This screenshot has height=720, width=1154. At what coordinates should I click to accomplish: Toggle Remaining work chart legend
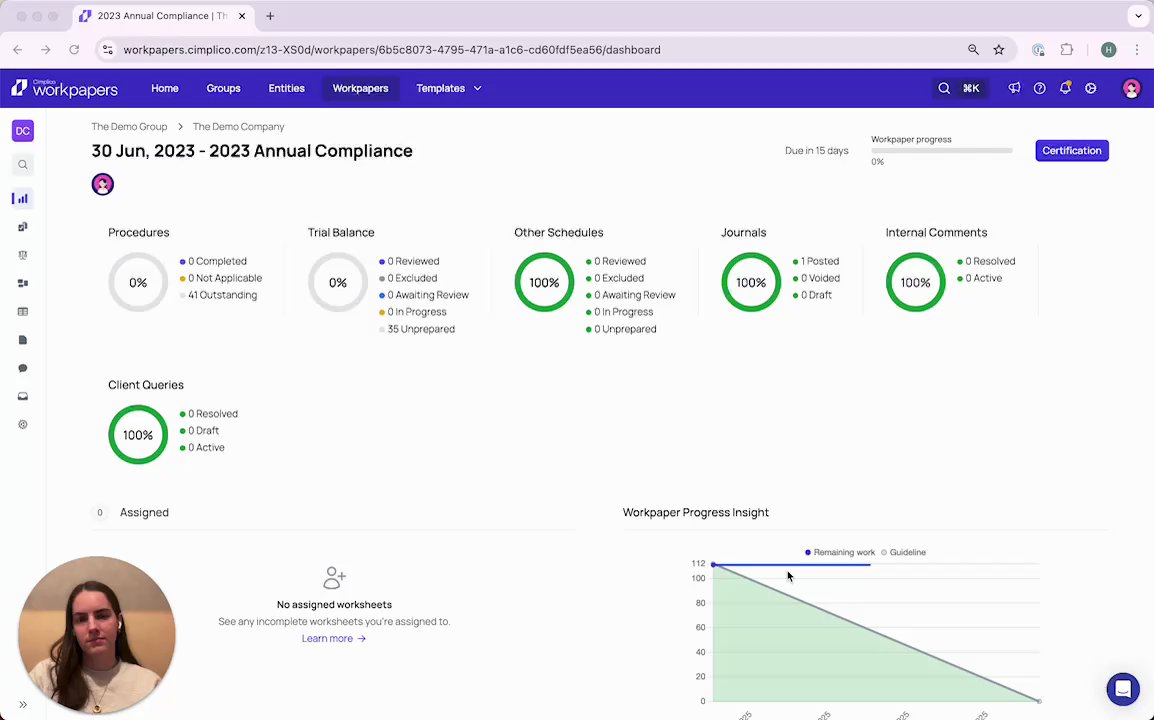[x=840, y=552]
